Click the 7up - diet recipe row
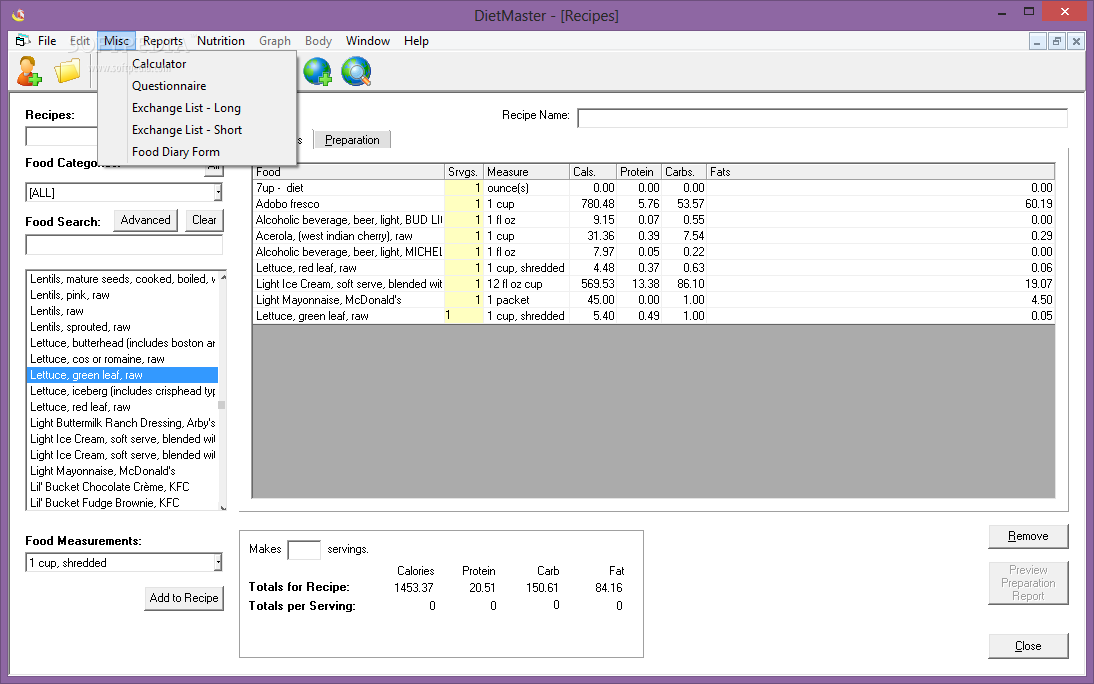1094x684 pixels. (653, 188)
